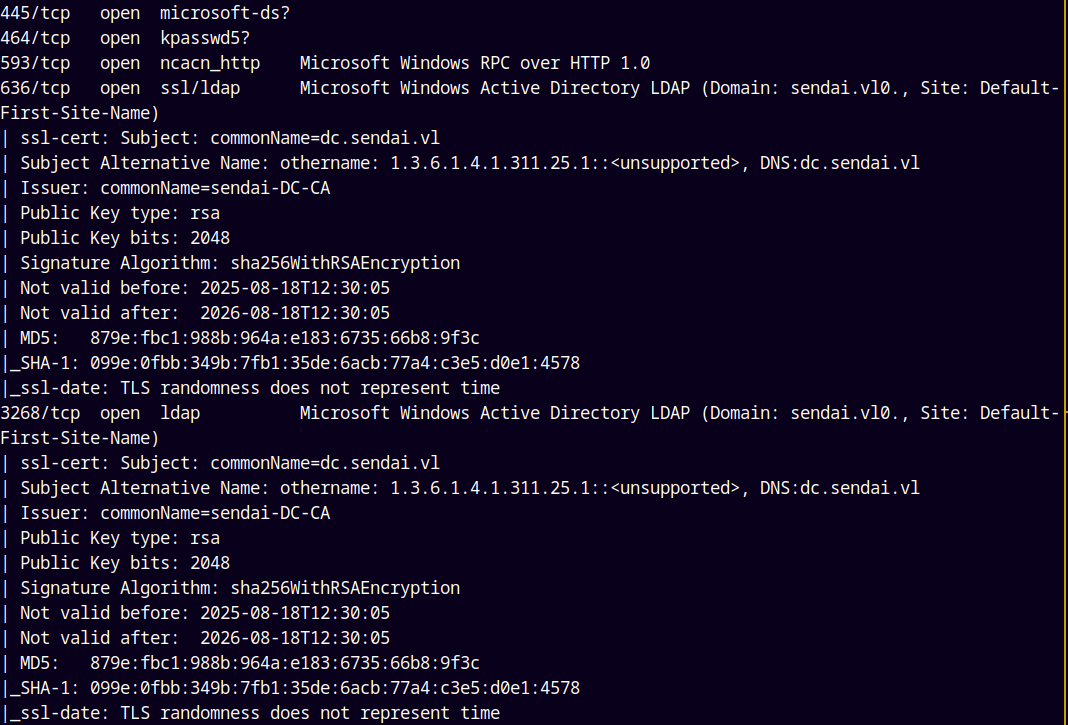Click sha256WithRSAEncryption algorithm under port 636
Screen dimensions: 1068x725
[345, 263]
